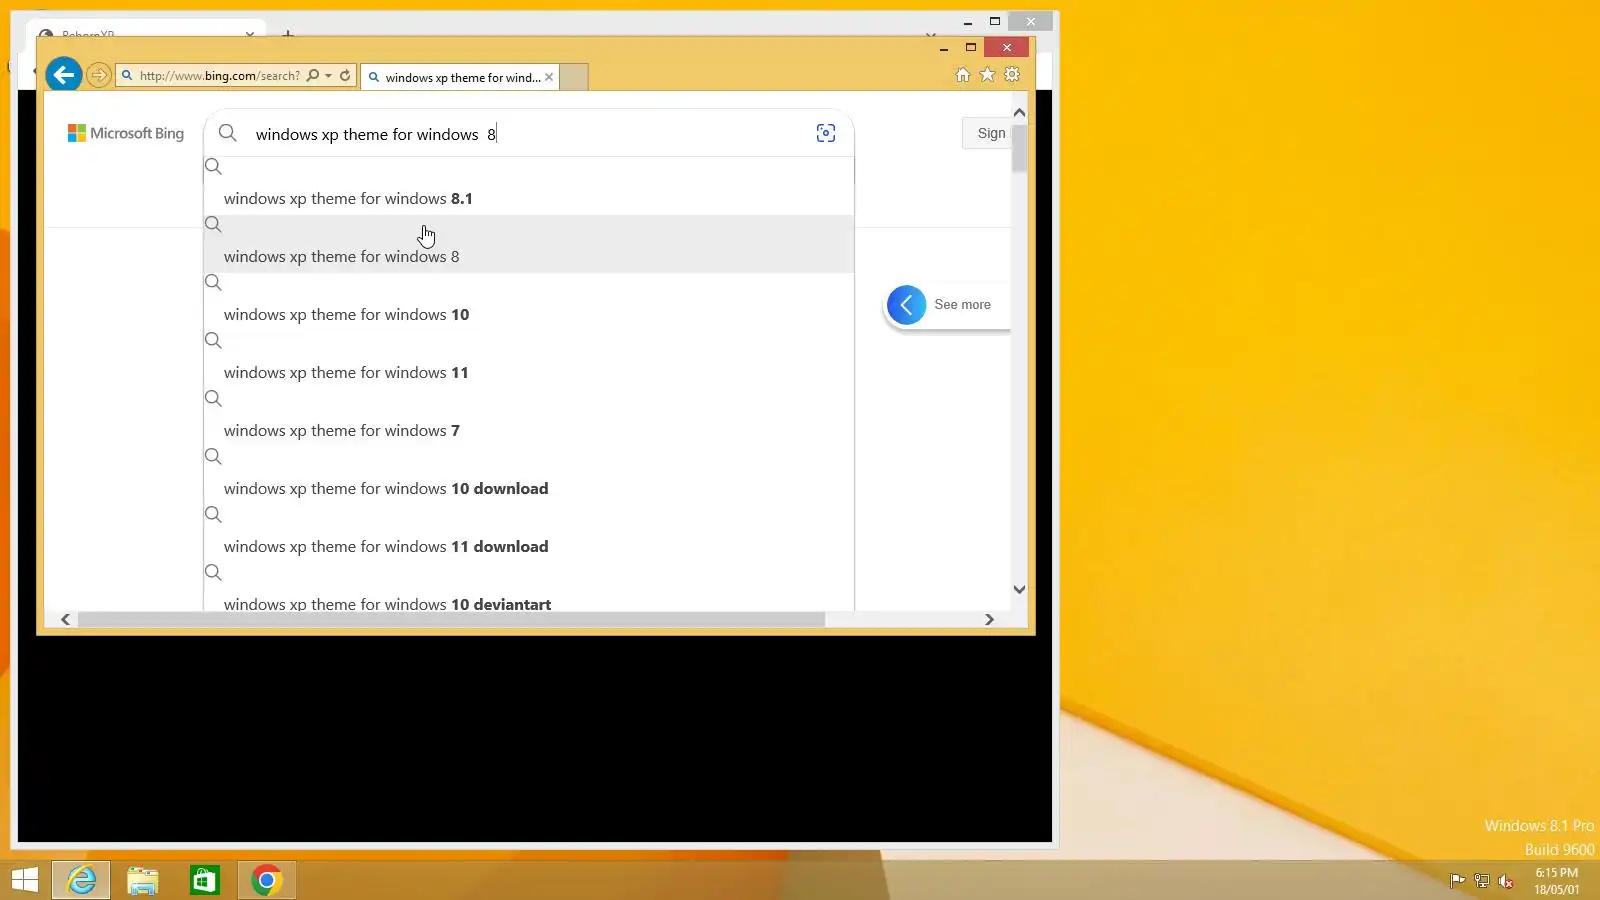Viewport: 1600px width, 900px height.
Task: Click the search magnifier in address bar
Action: 313,75
